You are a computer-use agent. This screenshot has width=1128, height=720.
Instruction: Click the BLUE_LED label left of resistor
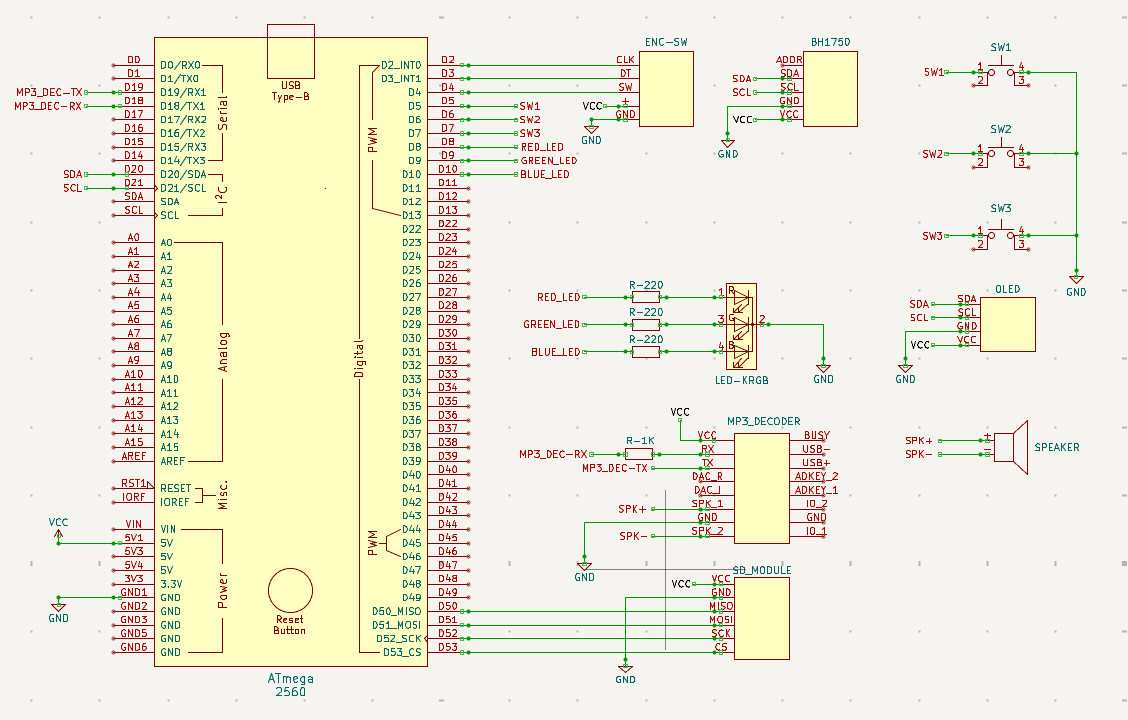tap(555, 352)
